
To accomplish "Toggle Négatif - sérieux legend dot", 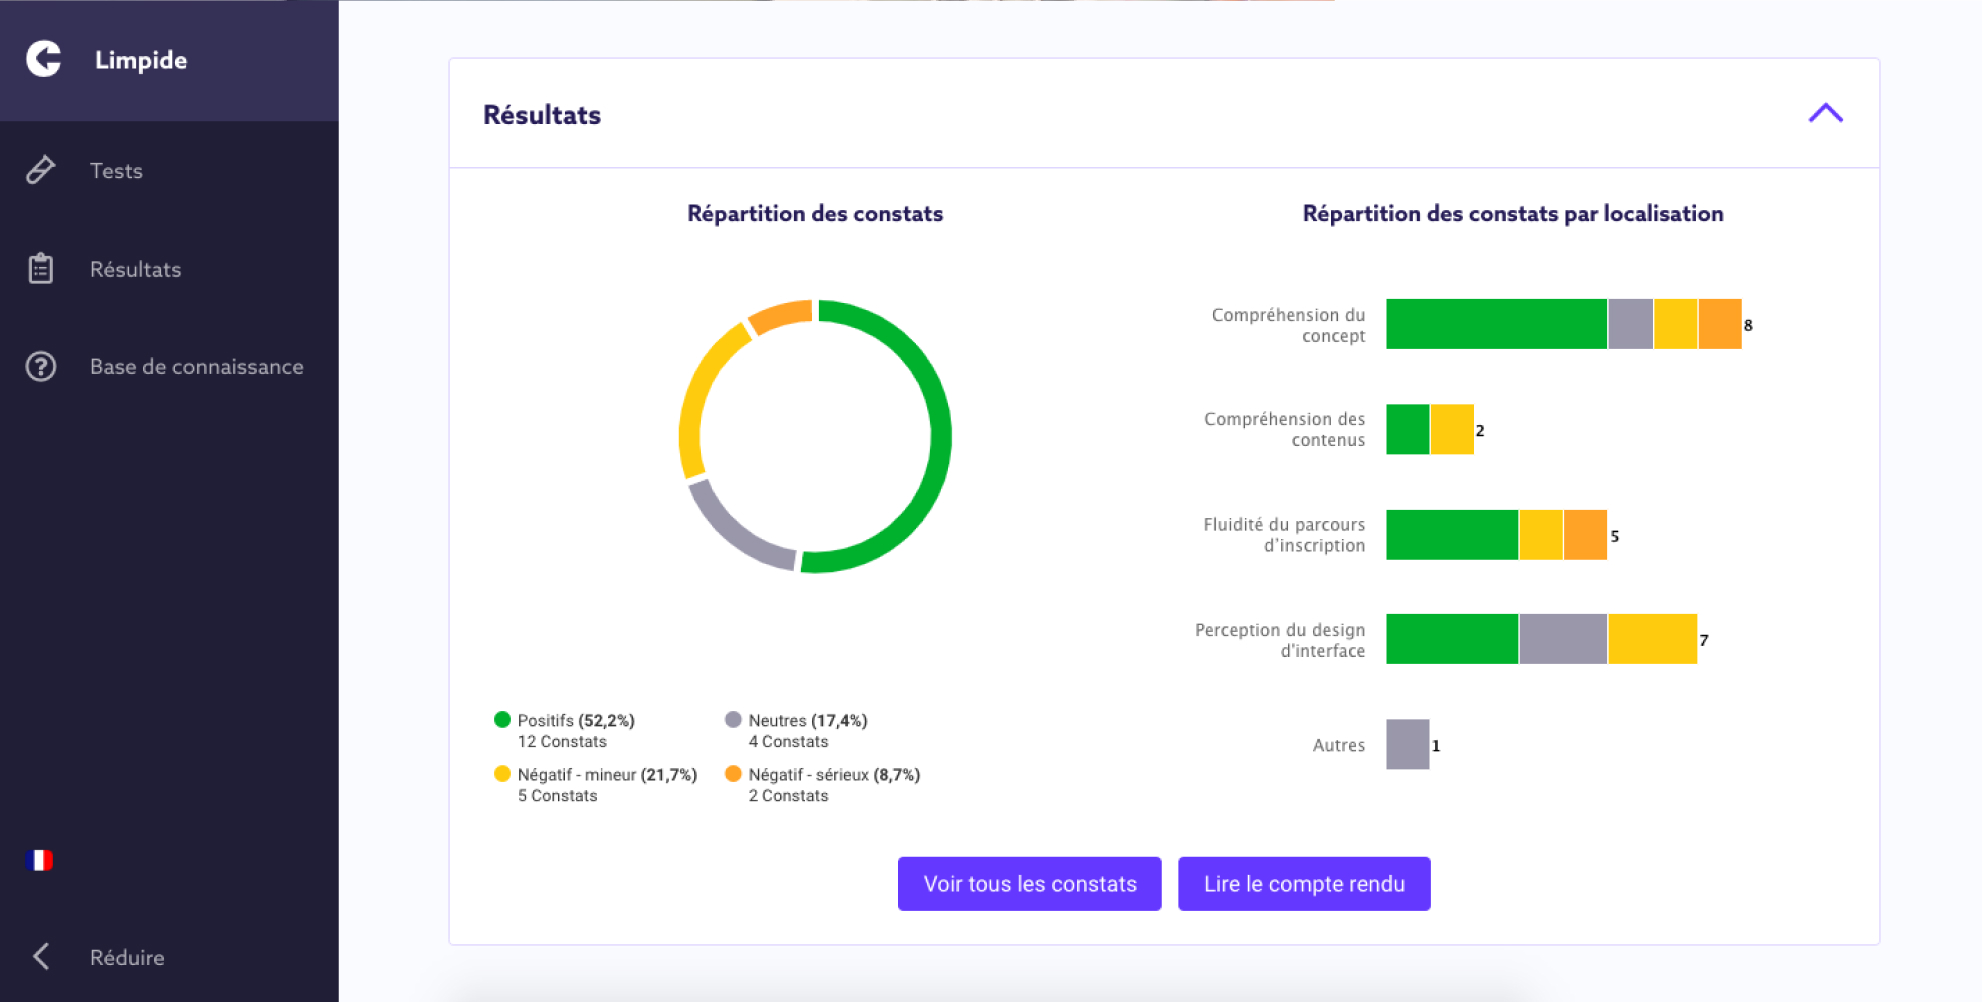I will [x=733, y=774].
